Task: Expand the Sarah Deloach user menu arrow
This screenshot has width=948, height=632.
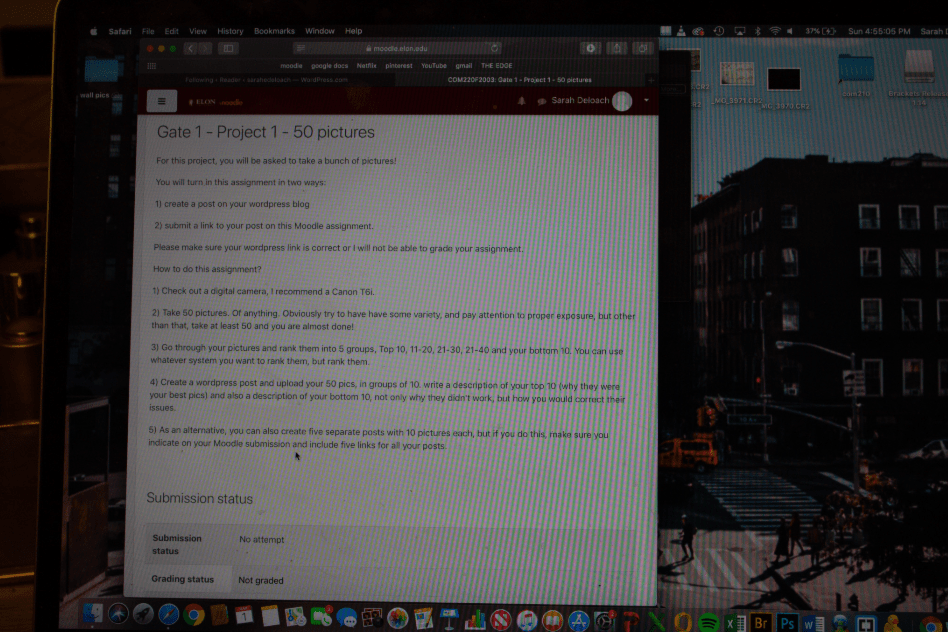Action: [x=647, y=101]
